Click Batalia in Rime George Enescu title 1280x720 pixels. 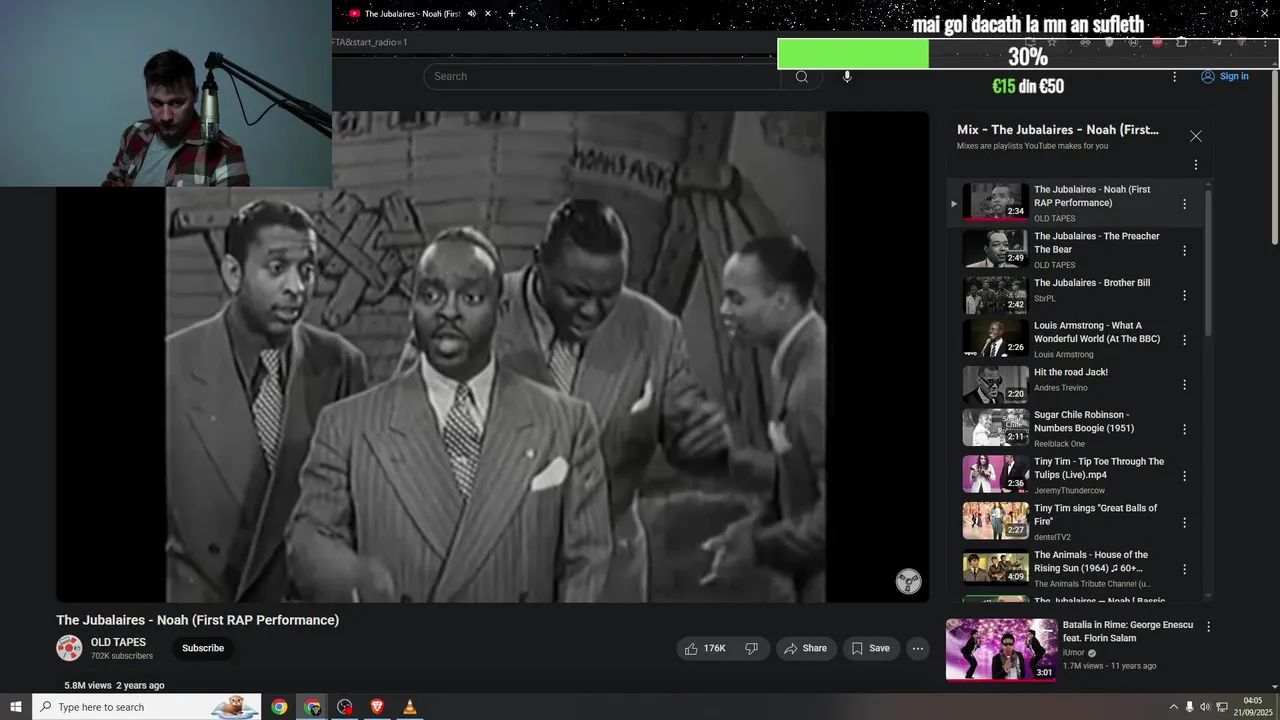click(x=1128, y=631)
